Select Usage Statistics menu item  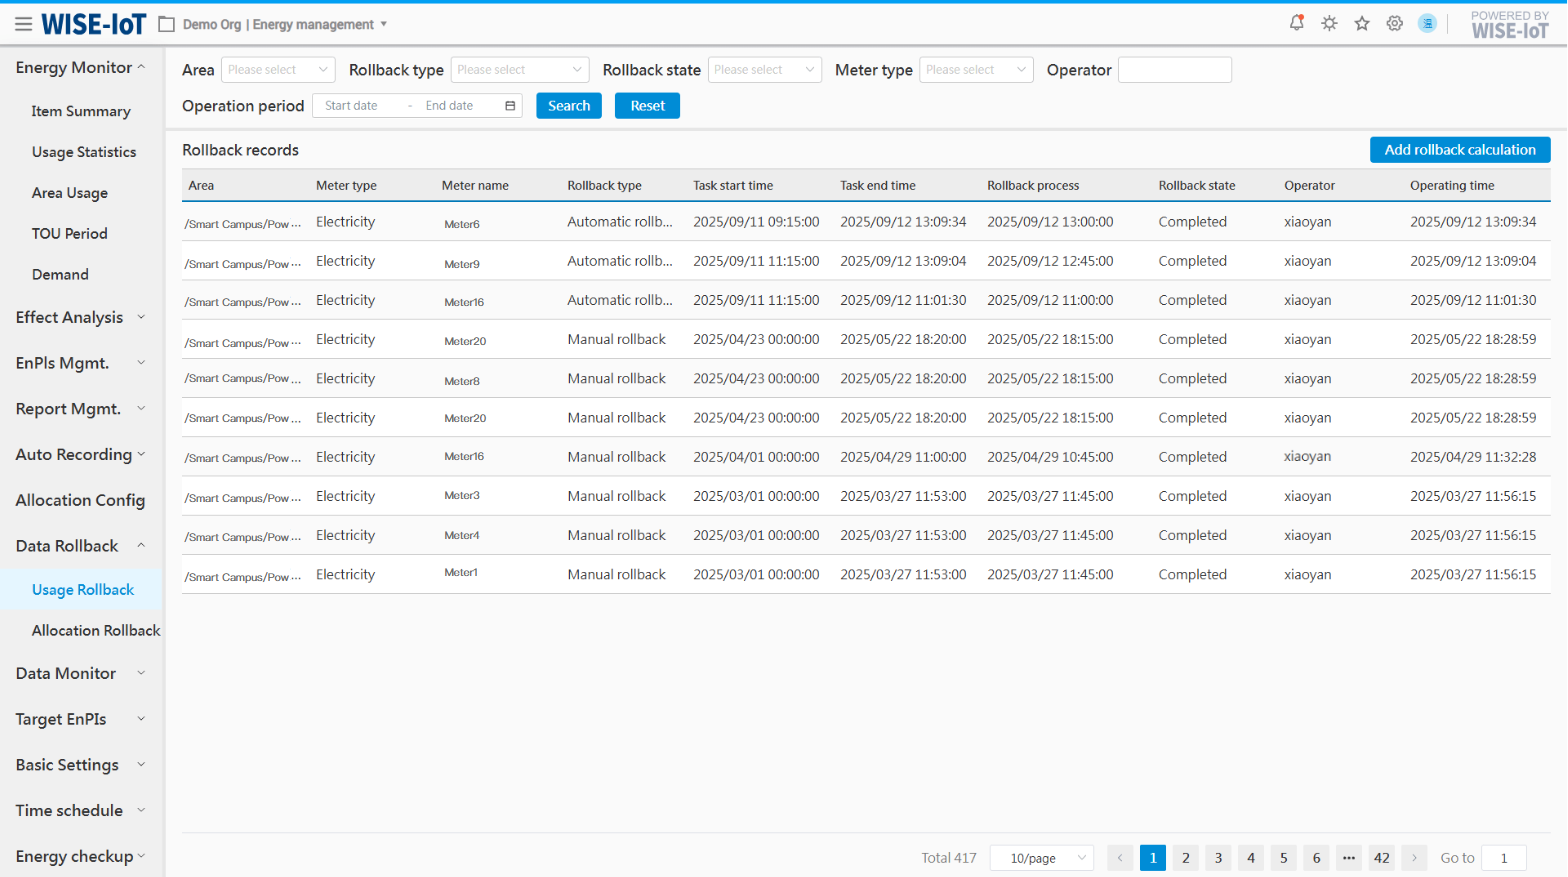pos(84,152)
